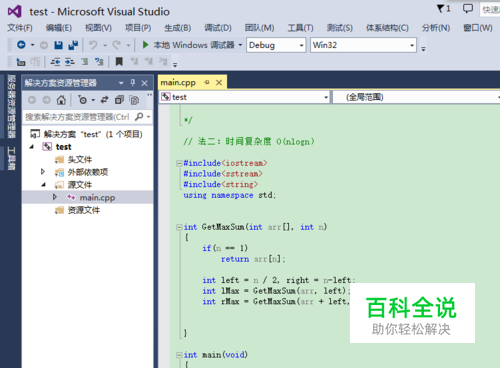Open the 服务器资源管理器 side tab
500x368 pixels.
click(11, 107)
